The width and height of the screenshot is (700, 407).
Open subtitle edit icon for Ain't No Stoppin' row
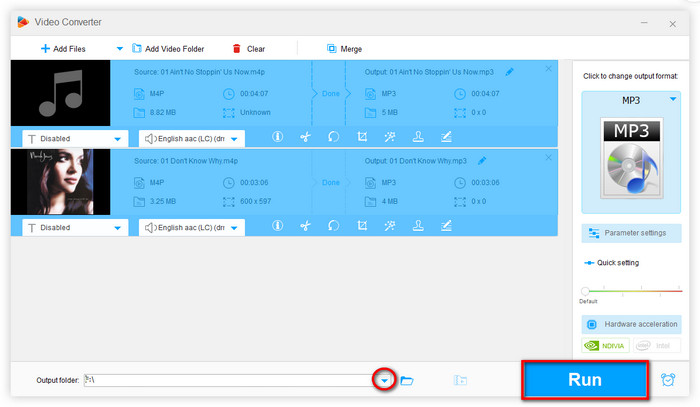[446, 137]
